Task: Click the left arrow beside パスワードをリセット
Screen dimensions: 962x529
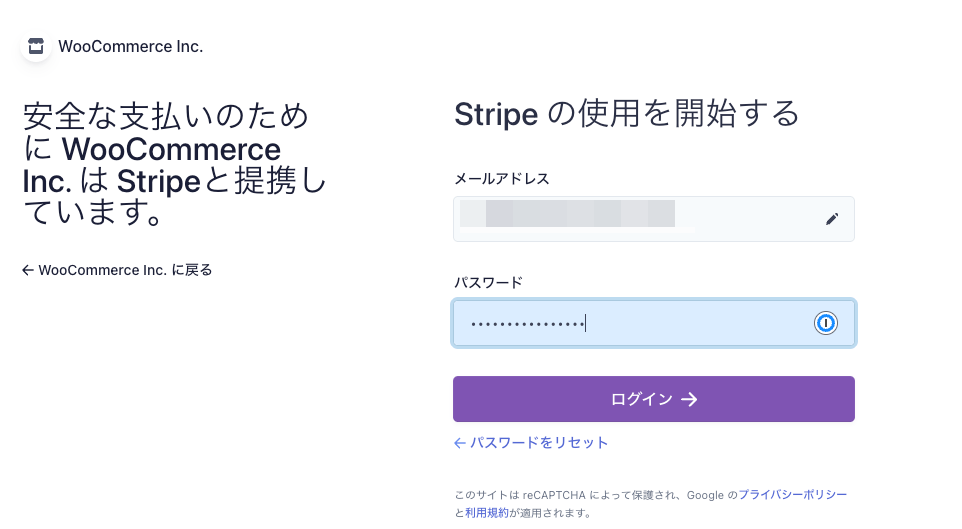Action: tap(460, 442)
